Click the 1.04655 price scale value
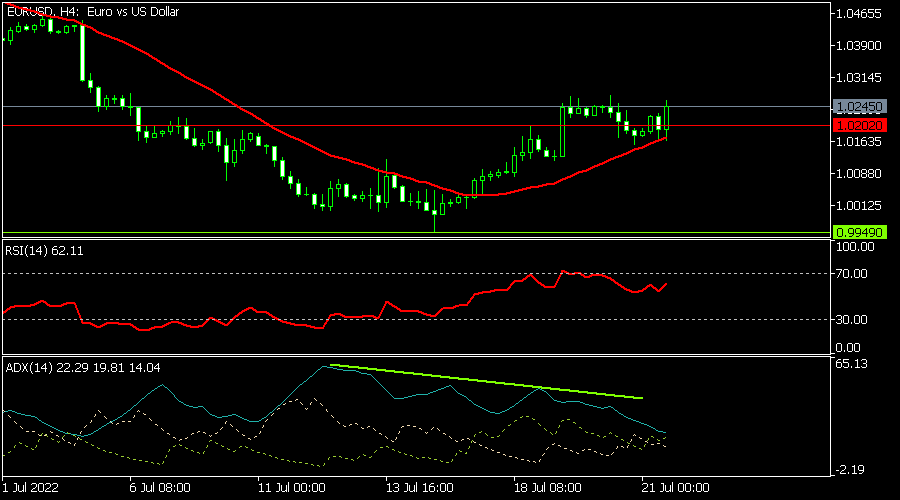 pos(859,14)
